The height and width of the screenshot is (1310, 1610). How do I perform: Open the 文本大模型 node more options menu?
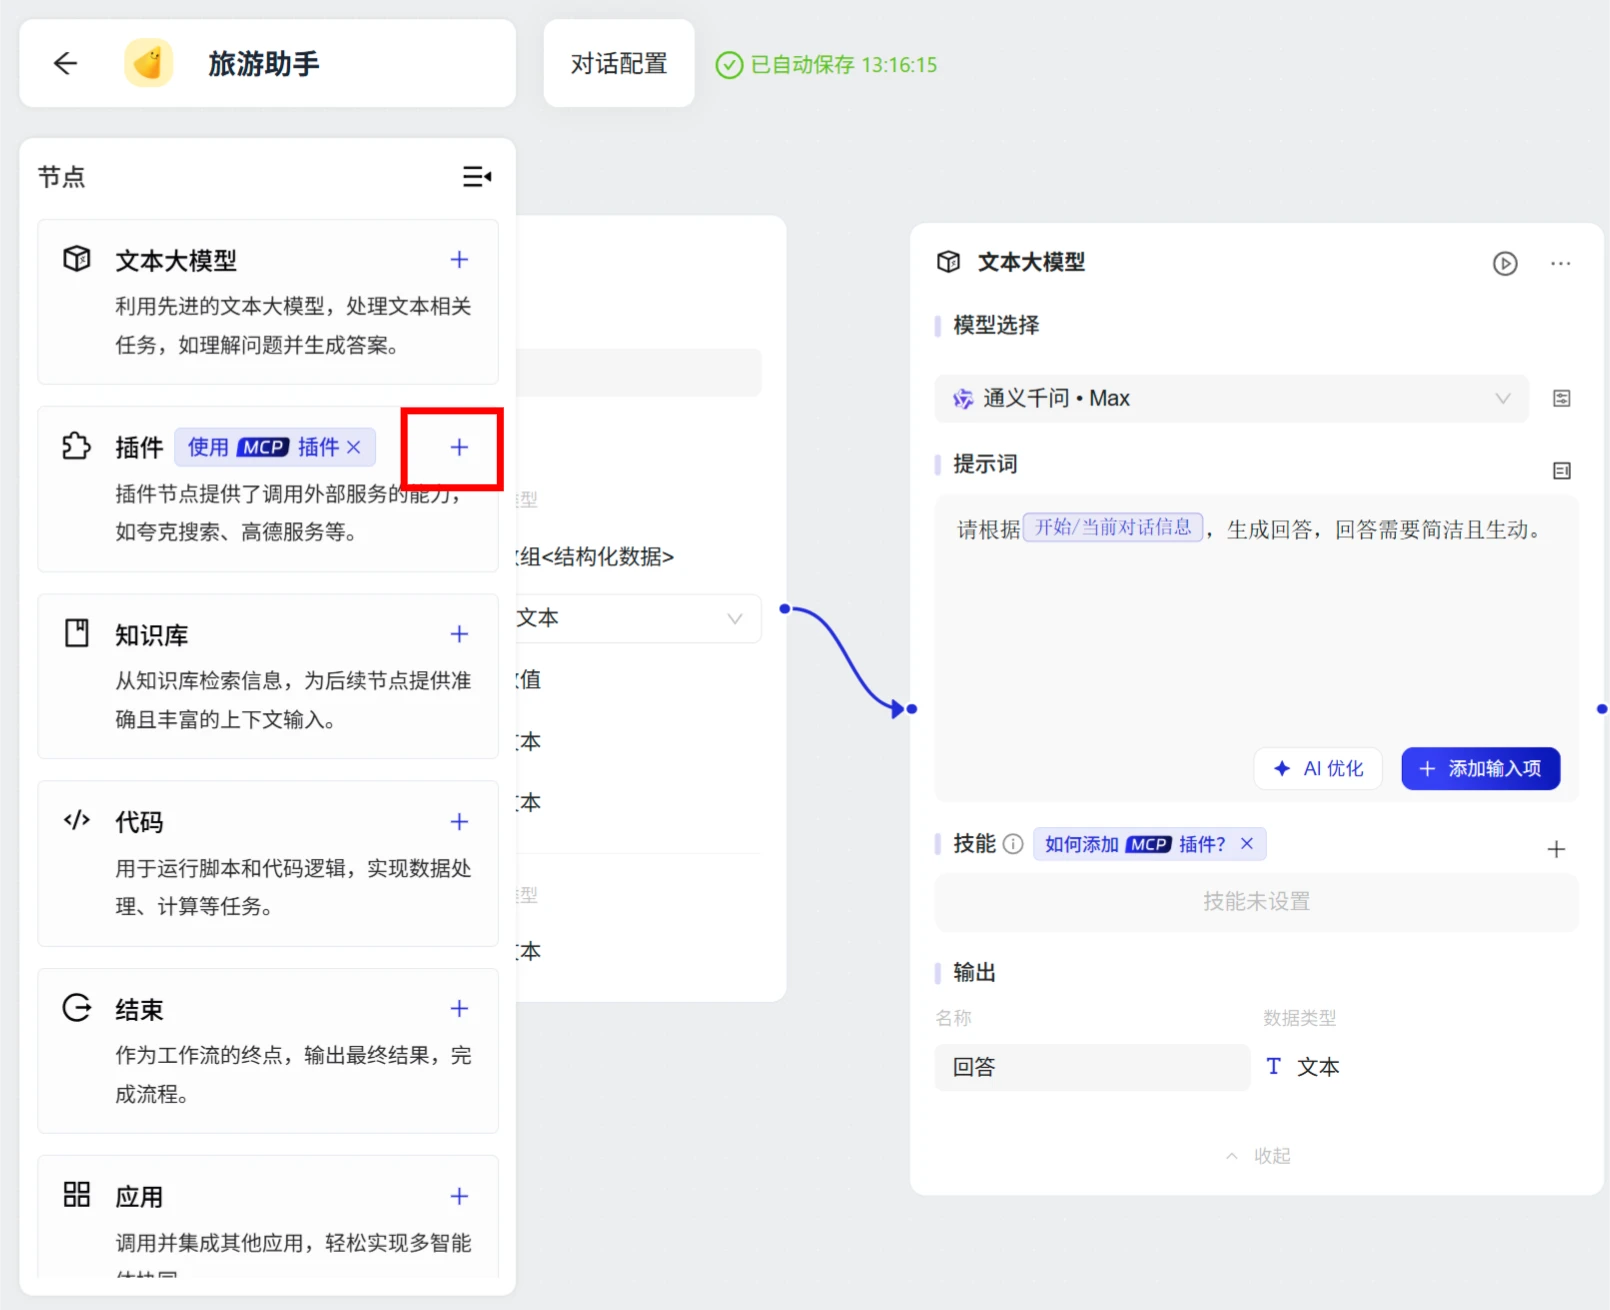1560,263
